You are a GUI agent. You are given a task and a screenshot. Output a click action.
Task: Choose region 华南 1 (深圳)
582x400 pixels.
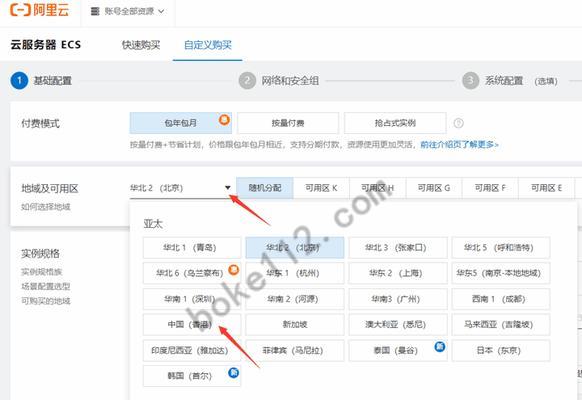(192, 299)
